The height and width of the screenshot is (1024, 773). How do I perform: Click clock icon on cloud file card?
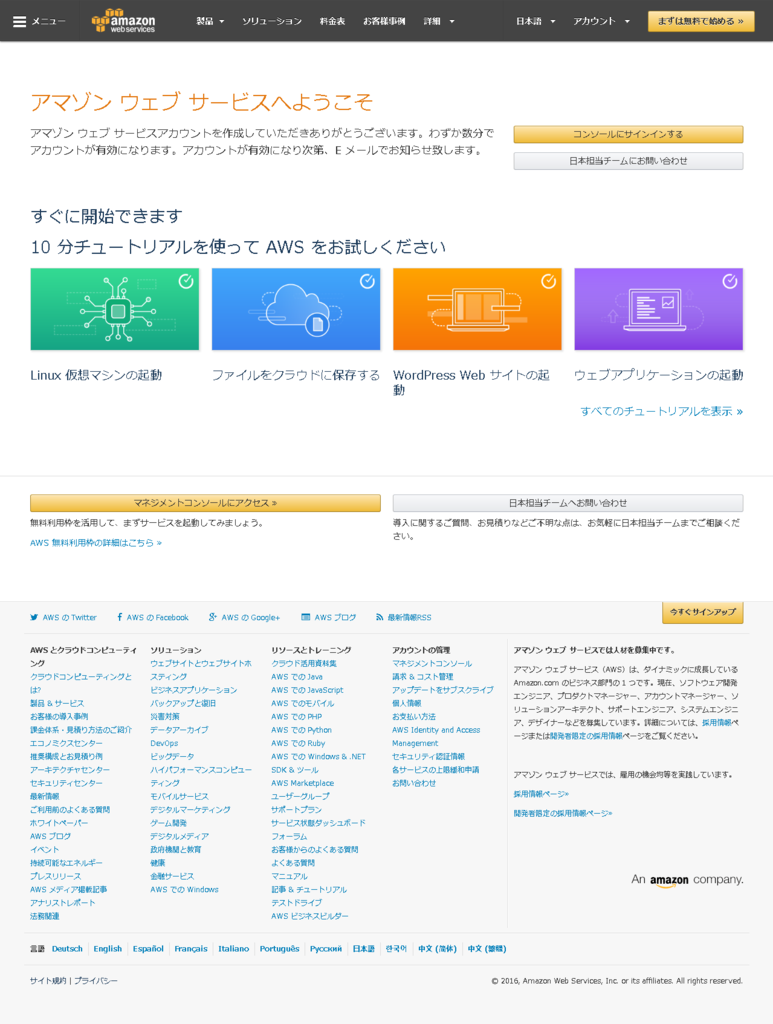coord(368,281)
